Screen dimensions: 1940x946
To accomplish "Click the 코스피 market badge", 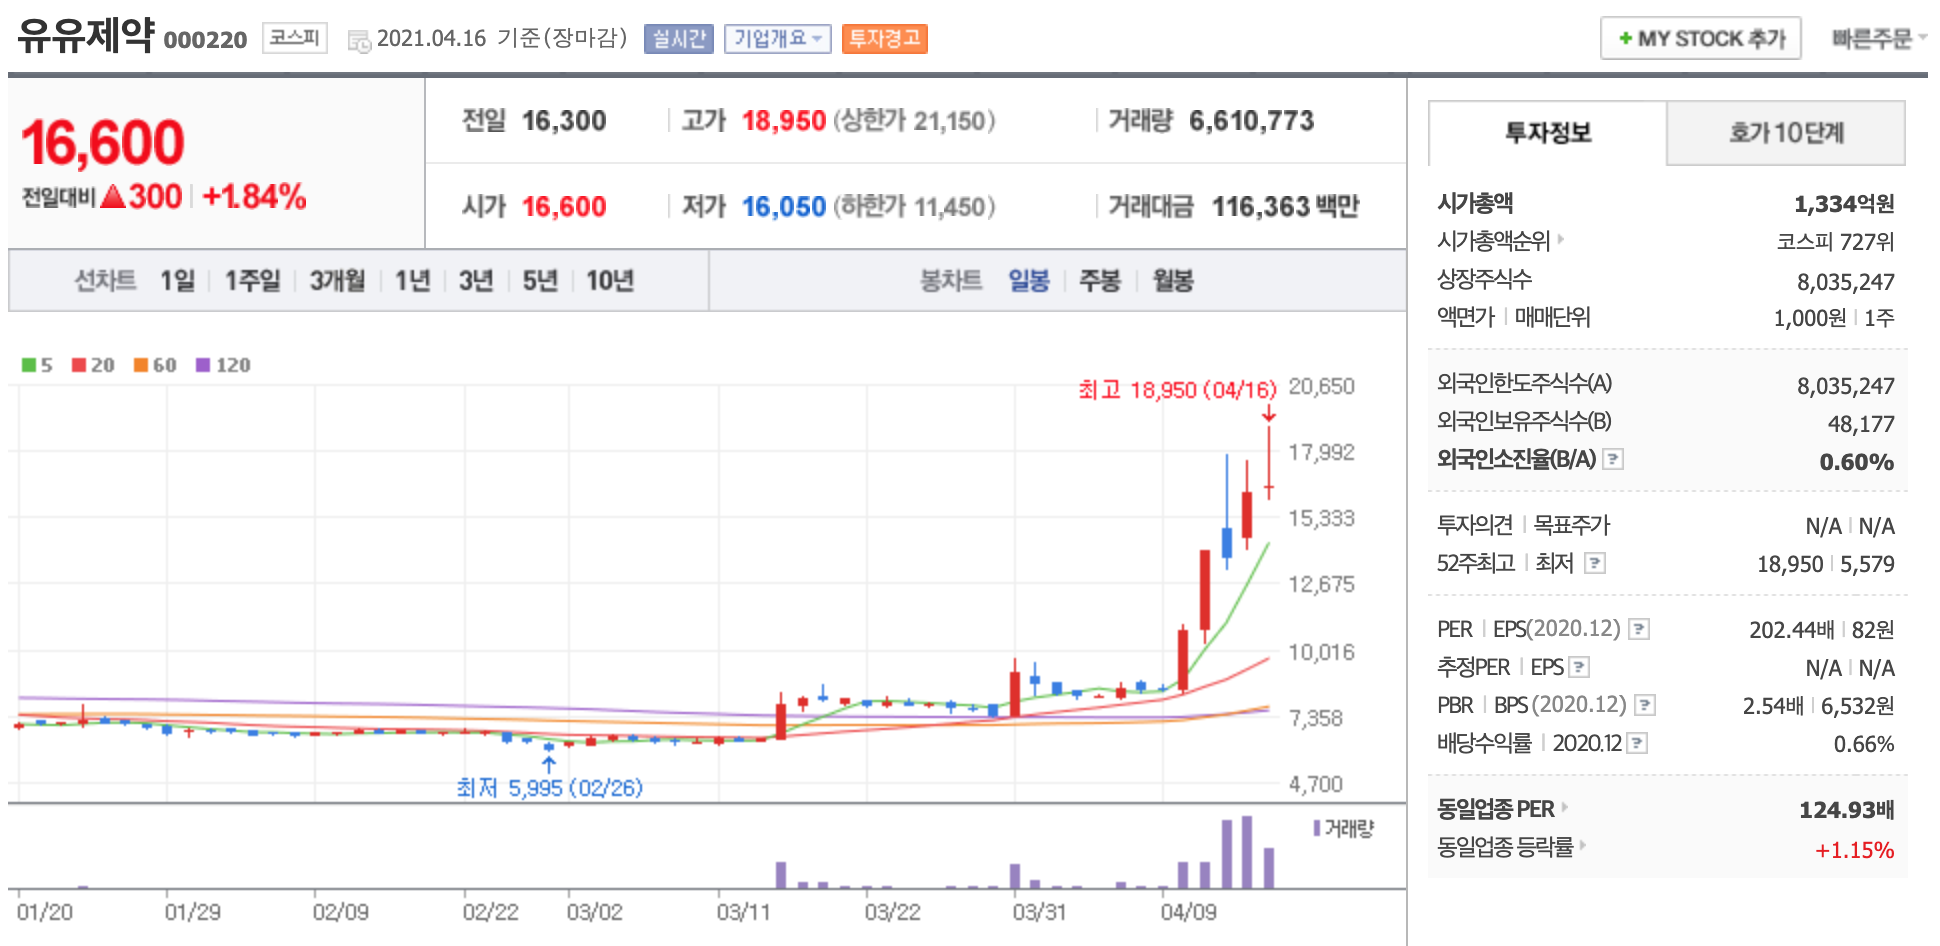I will [295, 38].
